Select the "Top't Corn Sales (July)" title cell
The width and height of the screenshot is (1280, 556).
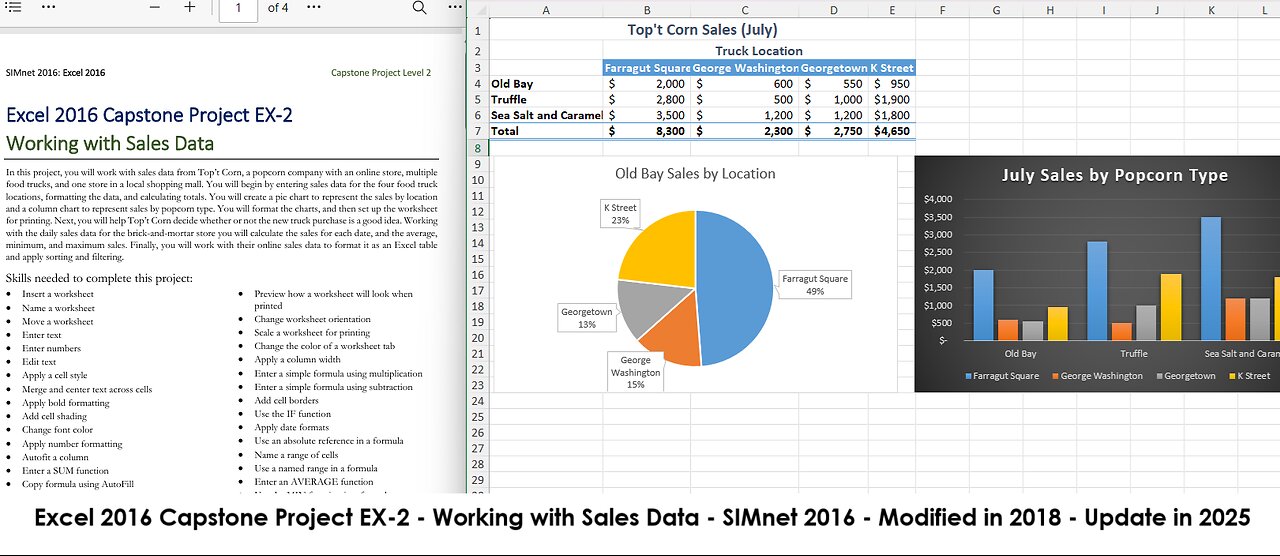(x=702, y=30)
